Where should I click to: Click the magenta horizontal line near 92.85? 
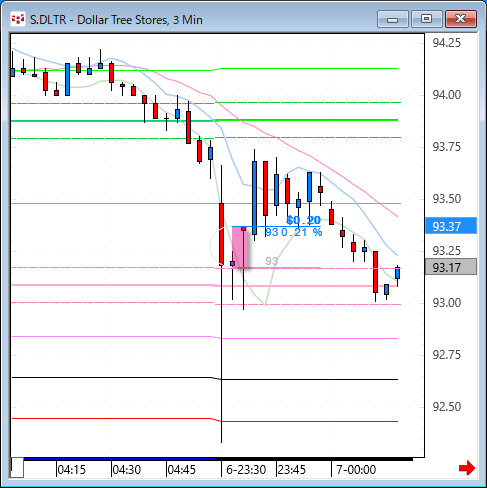click(x=205, y=337)
